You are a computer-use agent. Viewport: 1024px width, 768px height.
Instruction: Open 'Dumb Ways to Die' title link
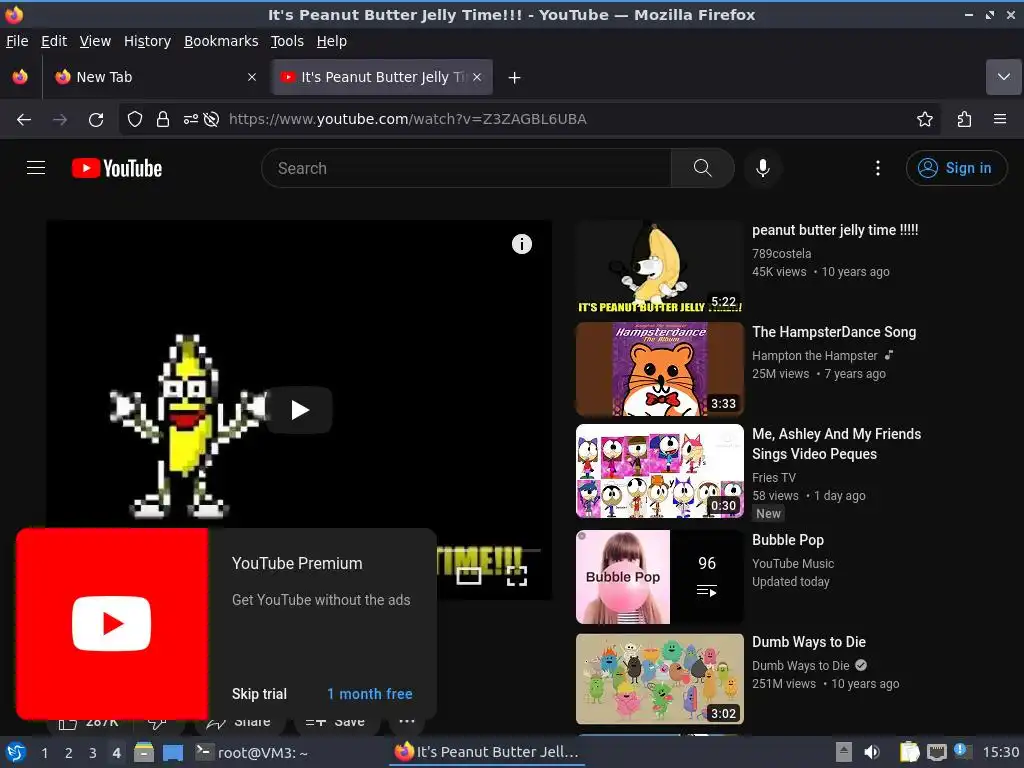[808, 642]
